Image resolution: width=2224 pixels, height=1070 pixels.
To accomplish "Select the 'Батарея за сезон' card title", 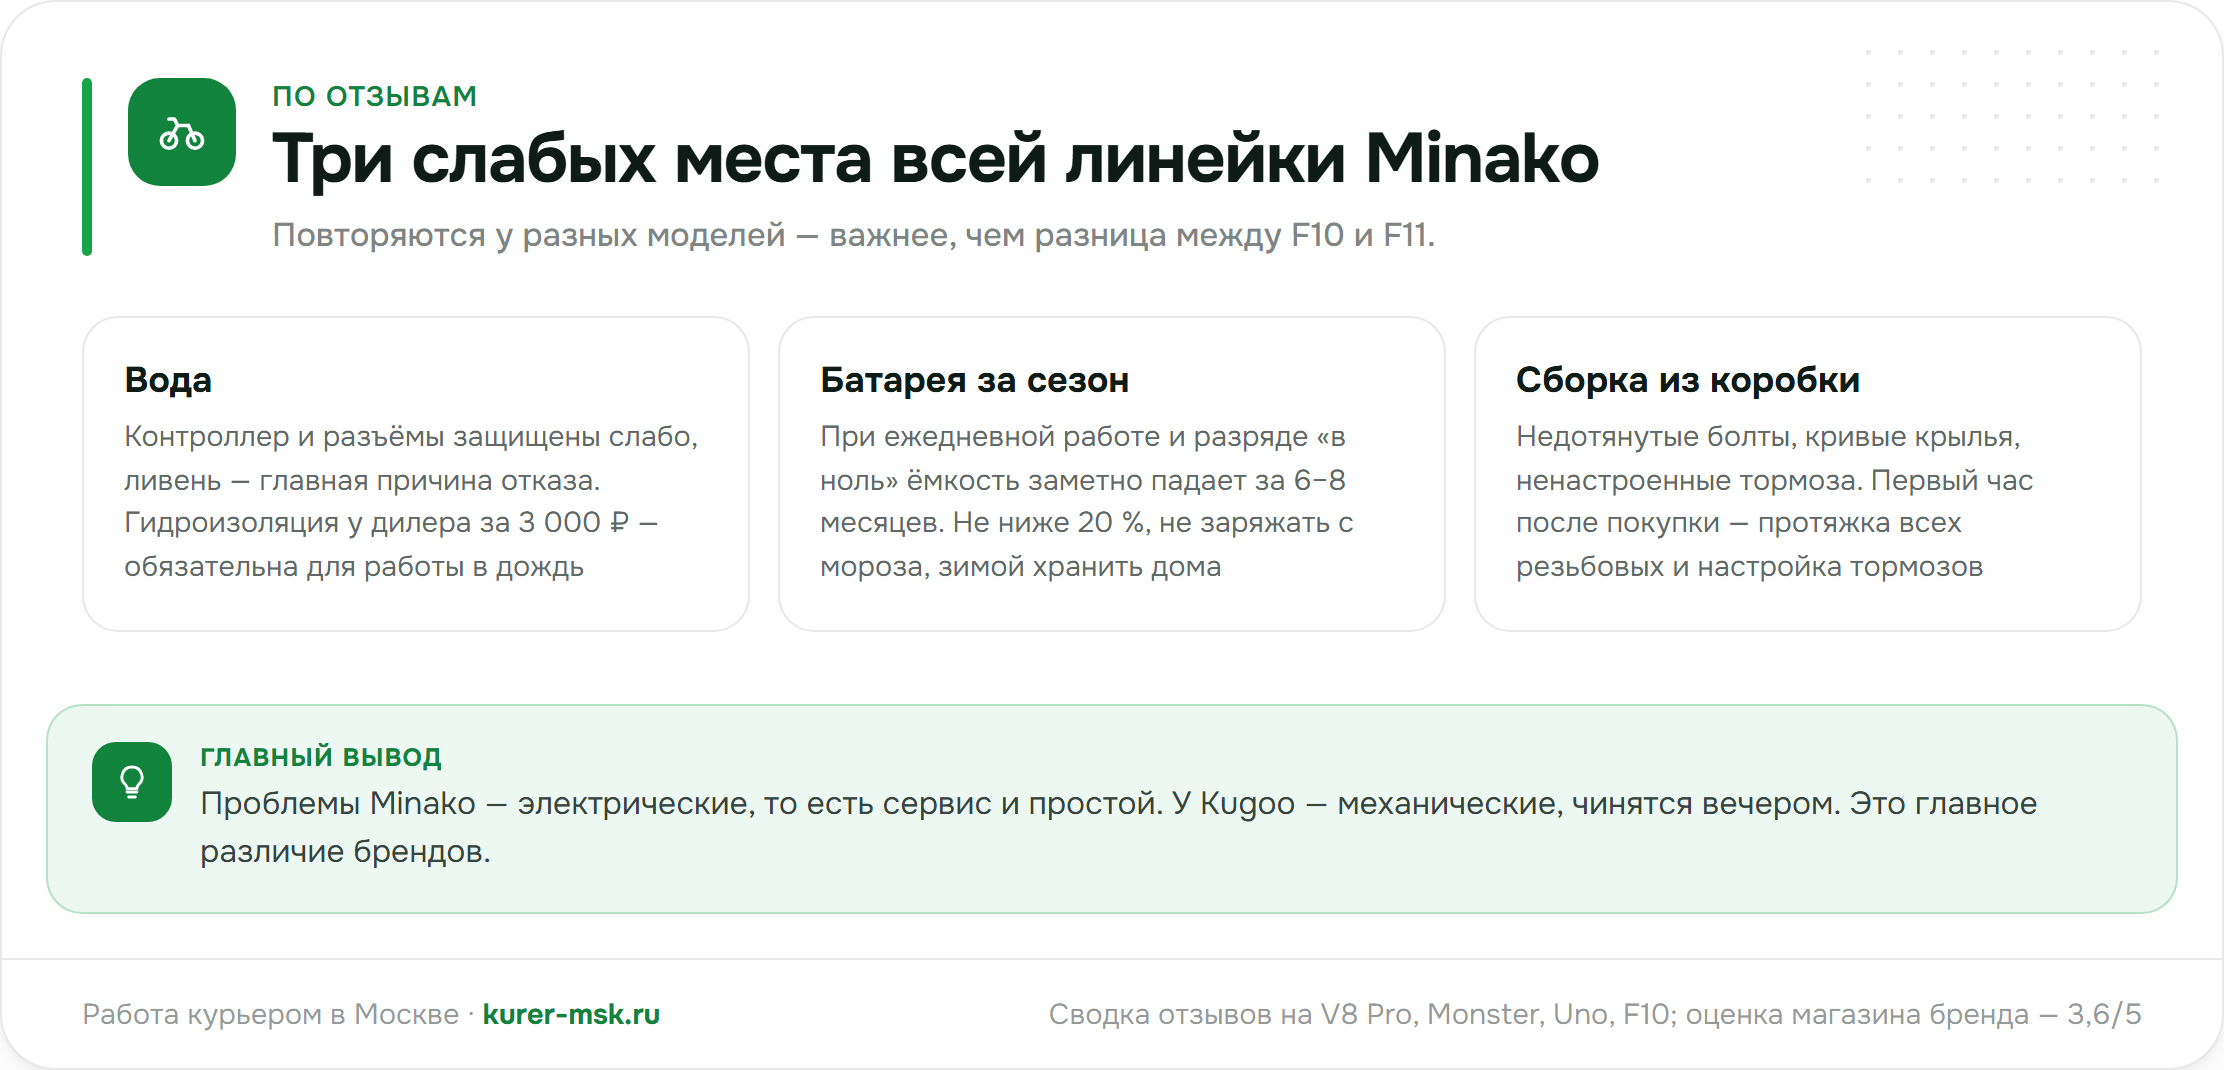I will coord(974,380).
